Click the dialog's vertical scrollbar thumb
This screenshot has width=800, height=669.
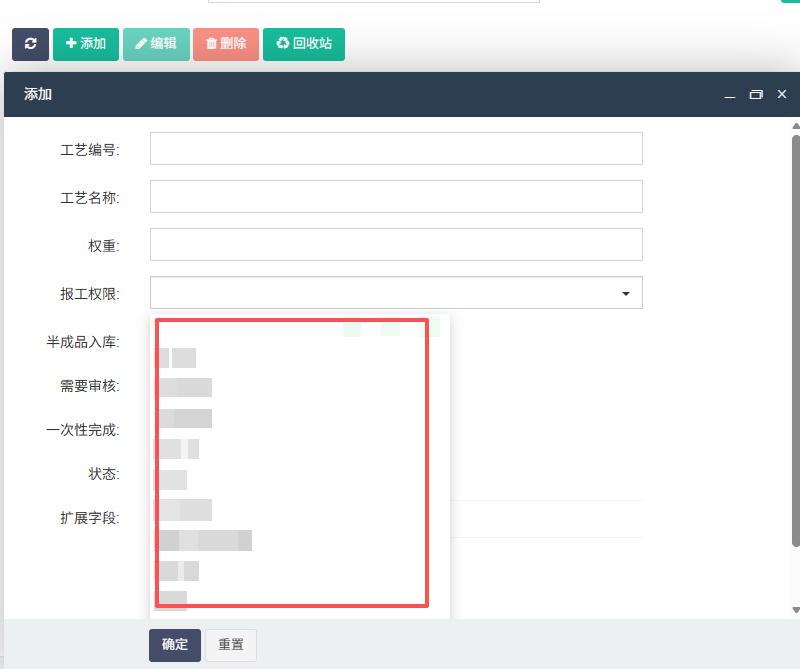(x=796, y=341)
